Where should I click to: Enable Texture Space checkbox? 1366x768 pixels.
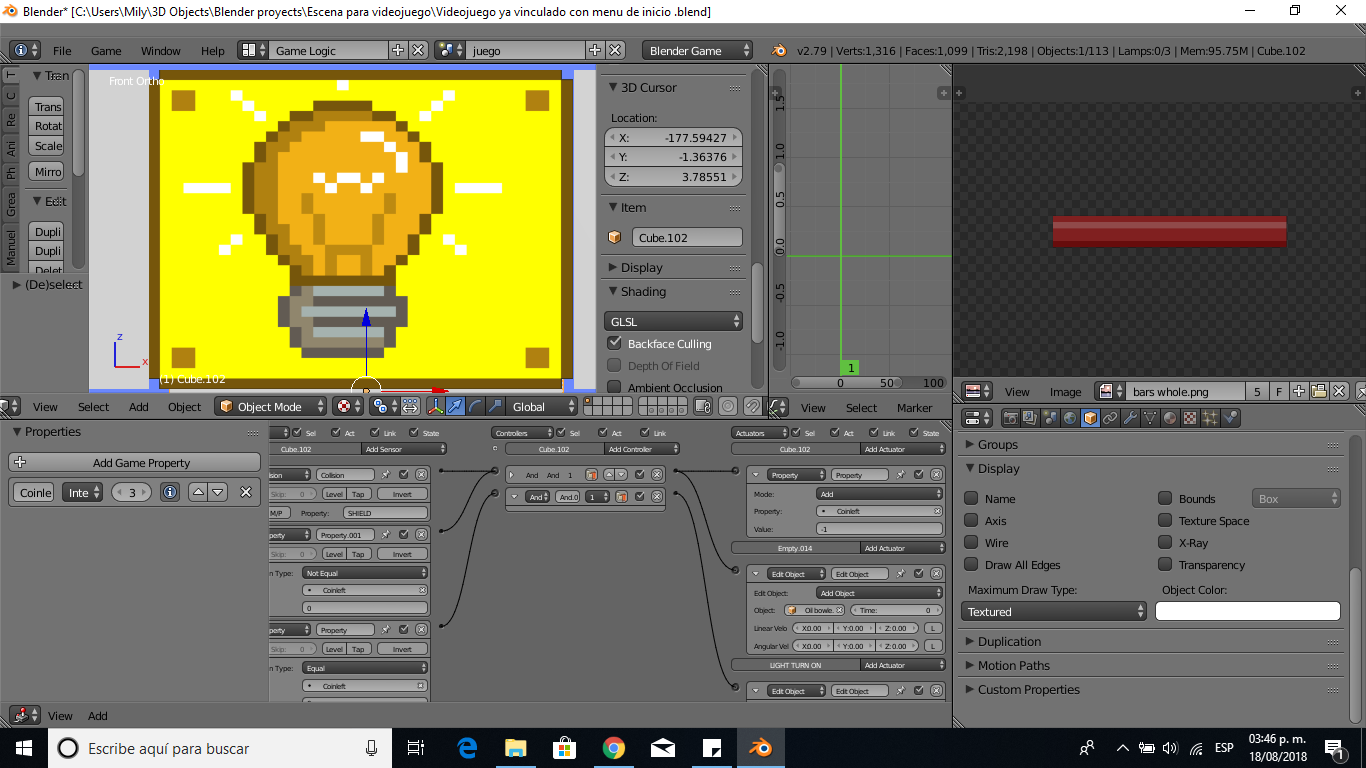1165,520
